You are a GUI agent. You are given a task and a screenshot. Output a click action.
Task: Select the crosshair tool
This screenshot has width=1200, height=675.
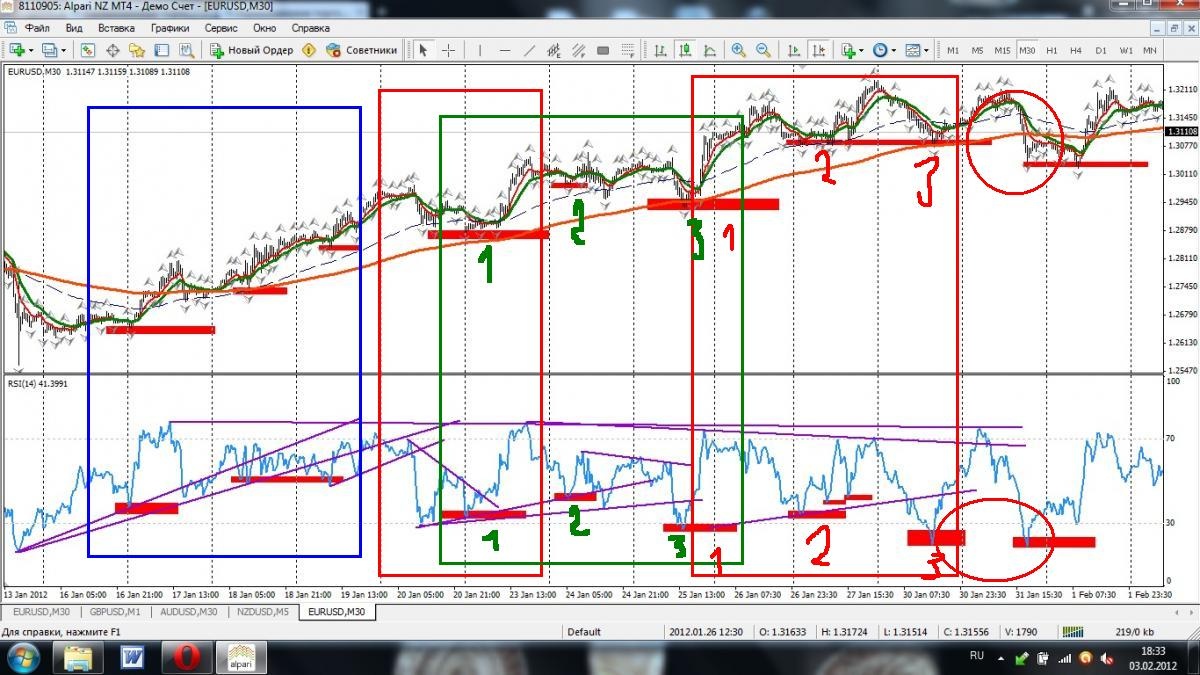pos(449,50)
